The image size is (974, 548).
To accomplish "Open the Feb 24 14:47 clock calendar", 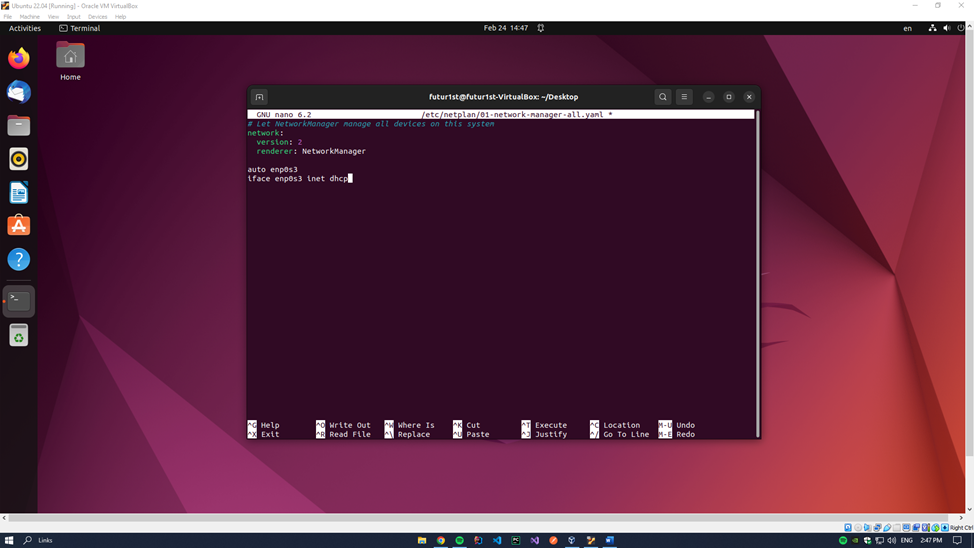I will [x=506, y=28].
